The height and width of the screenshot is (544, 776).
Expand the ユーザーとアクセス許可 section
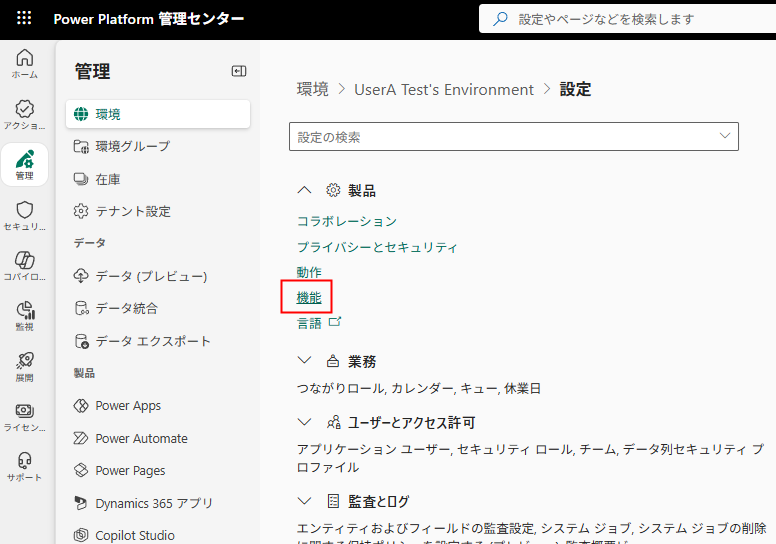tap(305, 423)
